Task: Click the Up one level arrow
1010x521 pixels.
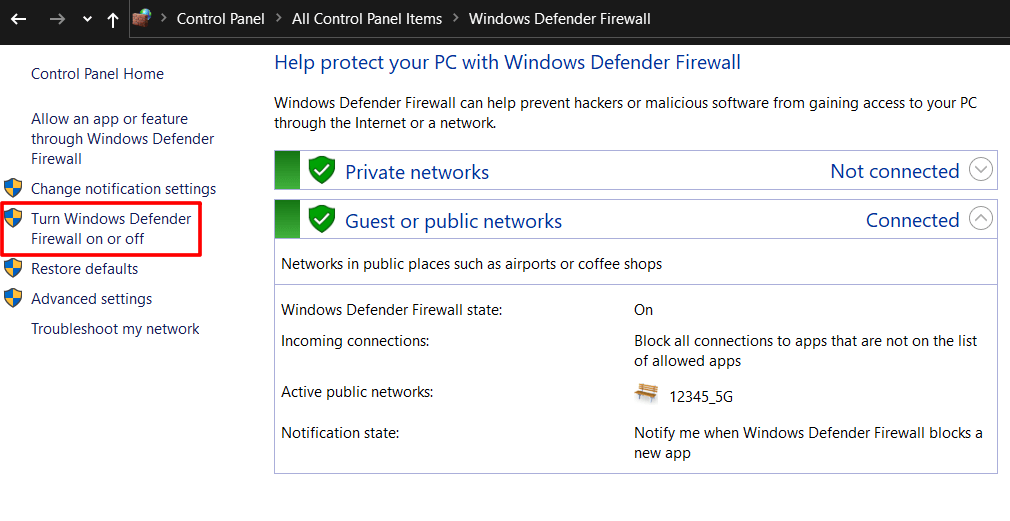Action: (x=112, y=19)
